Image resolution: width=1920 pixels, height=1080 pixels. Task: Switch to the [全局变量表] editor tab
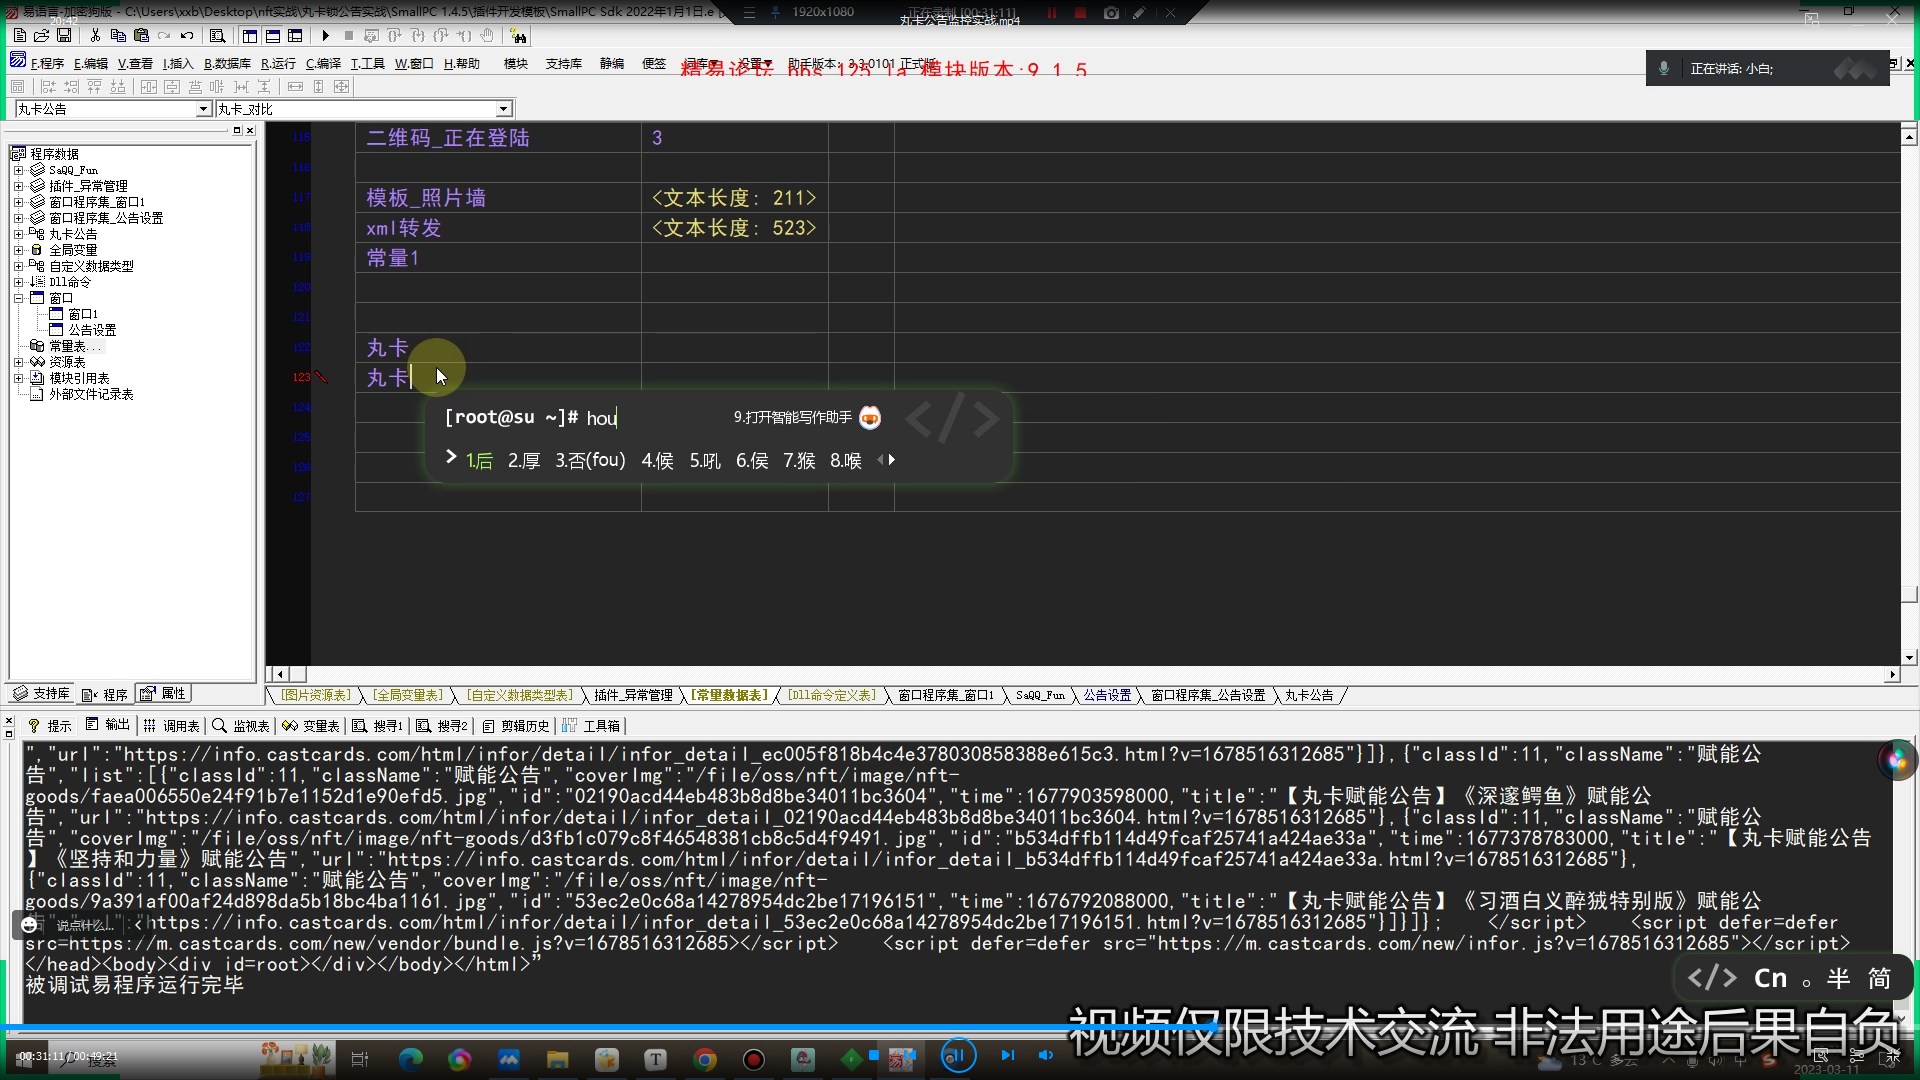407,695
